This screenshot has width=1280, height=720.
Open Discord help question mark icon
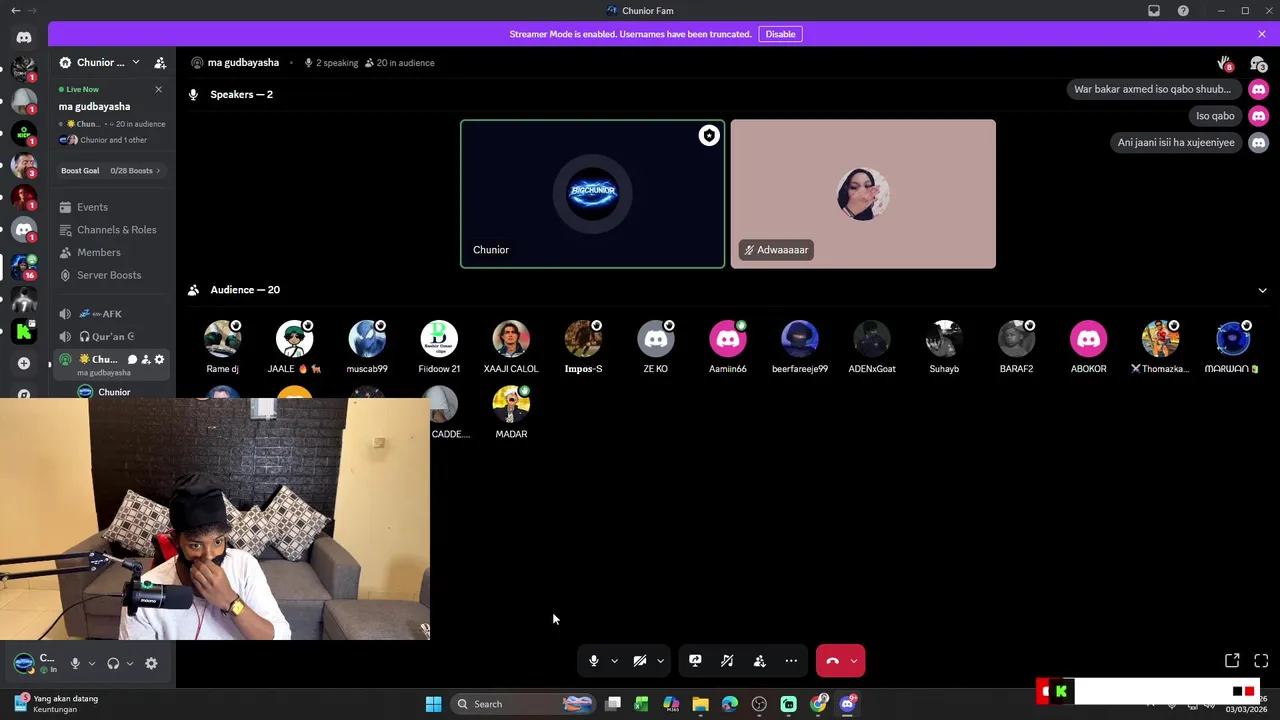pos(1183,11)
